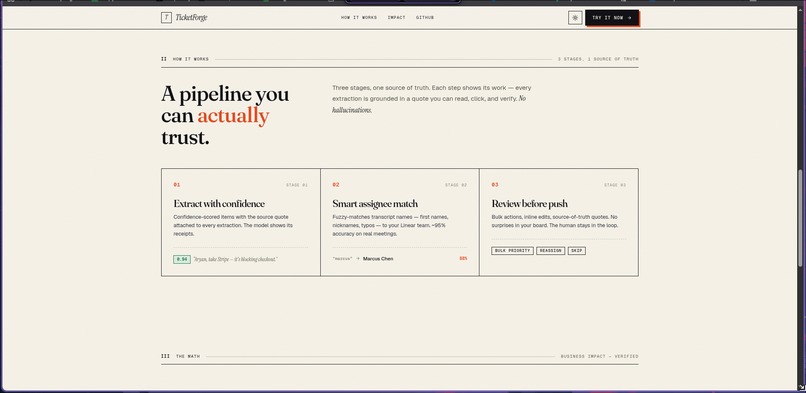The width and height of the screenshot is (806, 393).
Task: Click the red 03 card number
Action: 495,185
